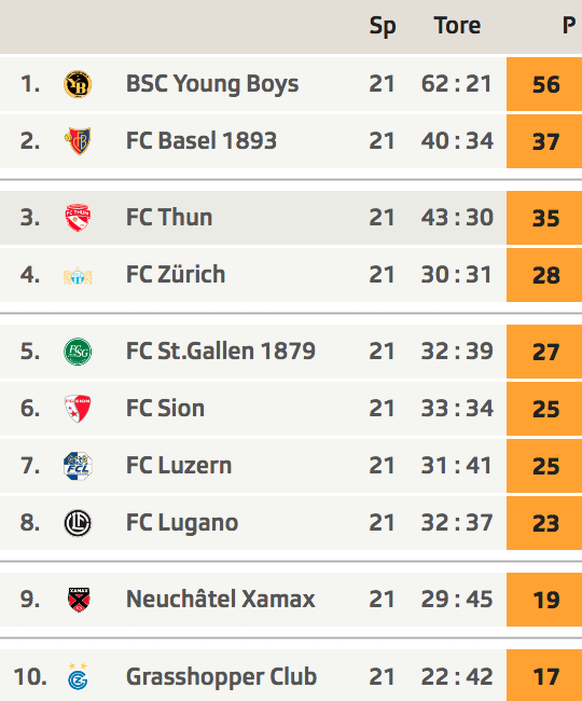Click the Tore column header
Image resolution: width=582 pixels, height=701 pixels.
coord(457,25)
